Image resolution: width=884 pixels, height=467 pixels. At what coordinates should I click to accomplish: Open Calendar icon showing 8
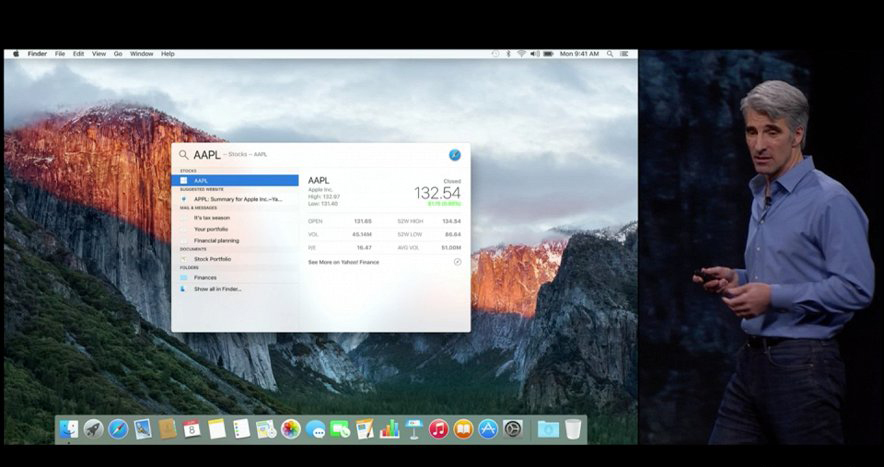pyautogui.click(x=192, y=429)
